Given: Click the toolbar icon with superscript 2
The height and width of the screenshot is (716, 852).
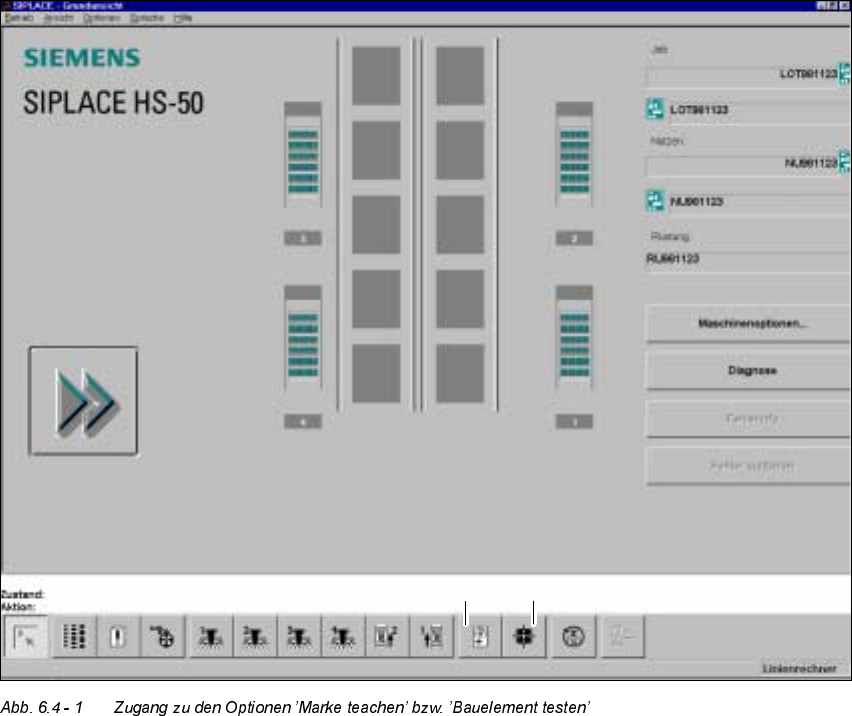Looking at the screenshot, I should click(387, 636).
